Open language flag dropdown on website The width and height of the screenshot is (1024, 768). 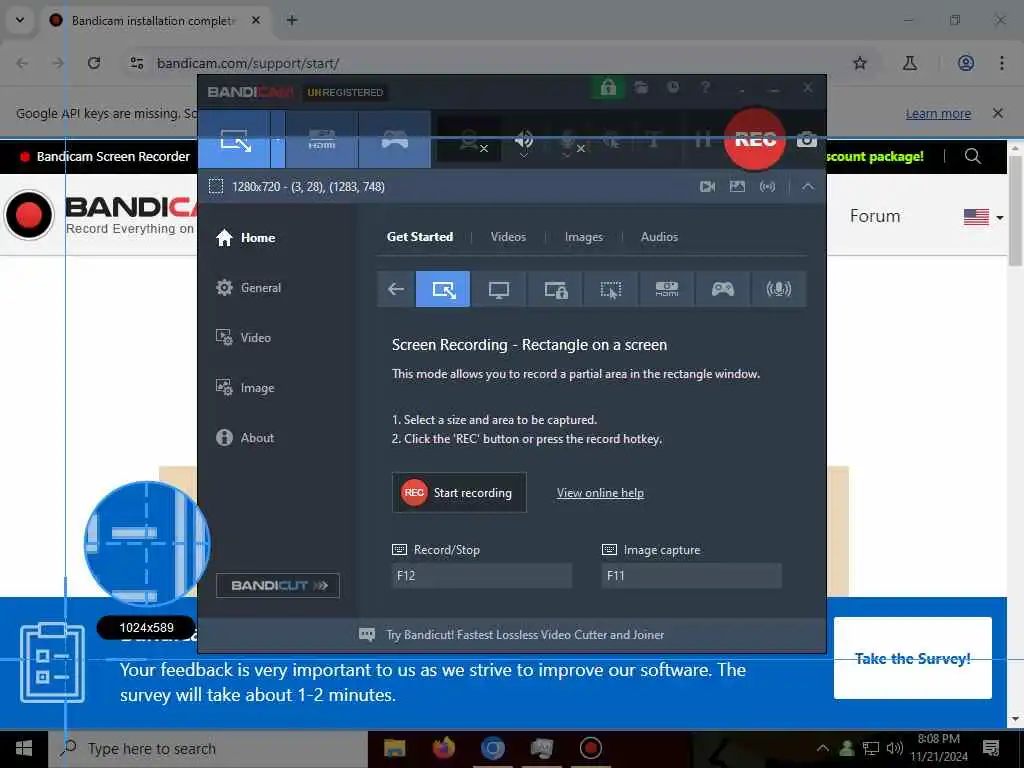984,217
